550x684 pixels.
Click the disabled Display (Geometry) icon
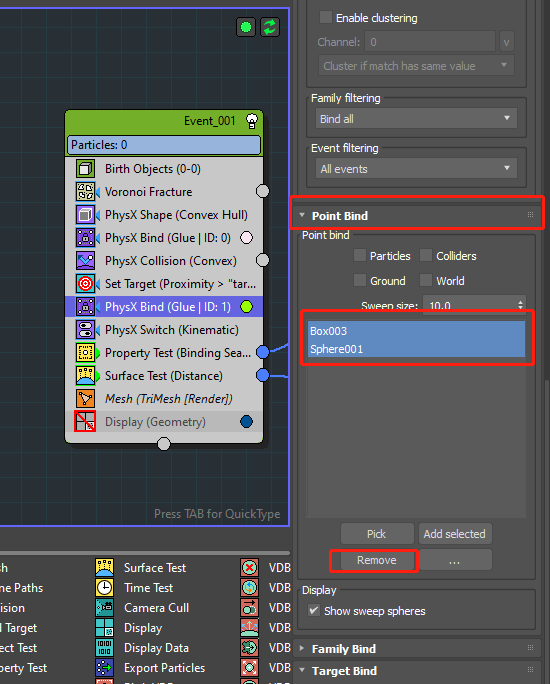click(85, 422)
